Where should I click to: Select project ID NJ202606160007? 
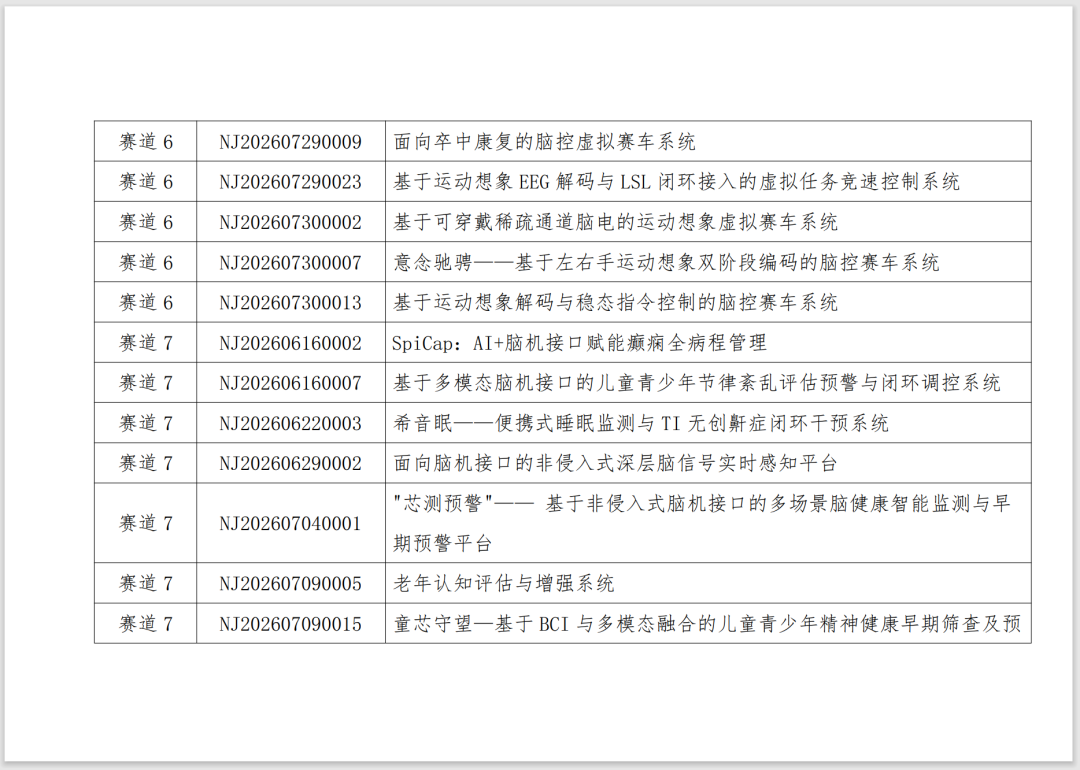click(290, 383)
